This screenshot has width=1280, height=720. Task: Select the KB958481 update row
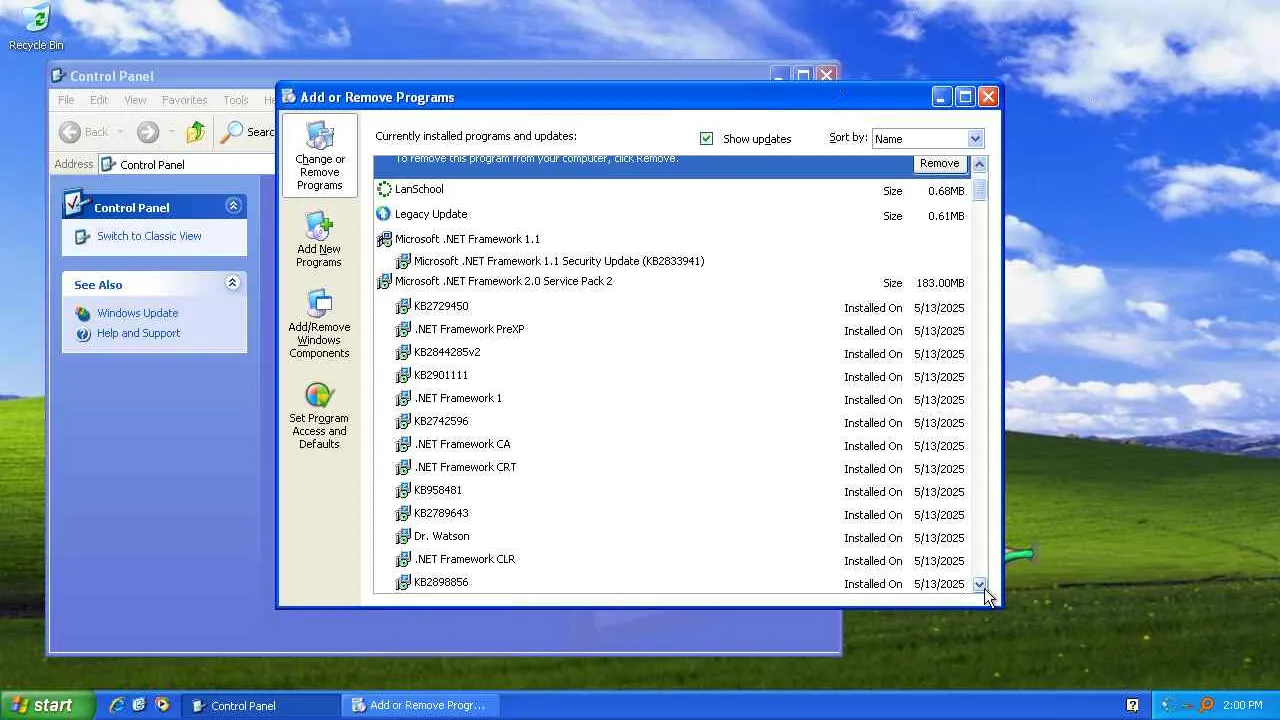(672, 491)
